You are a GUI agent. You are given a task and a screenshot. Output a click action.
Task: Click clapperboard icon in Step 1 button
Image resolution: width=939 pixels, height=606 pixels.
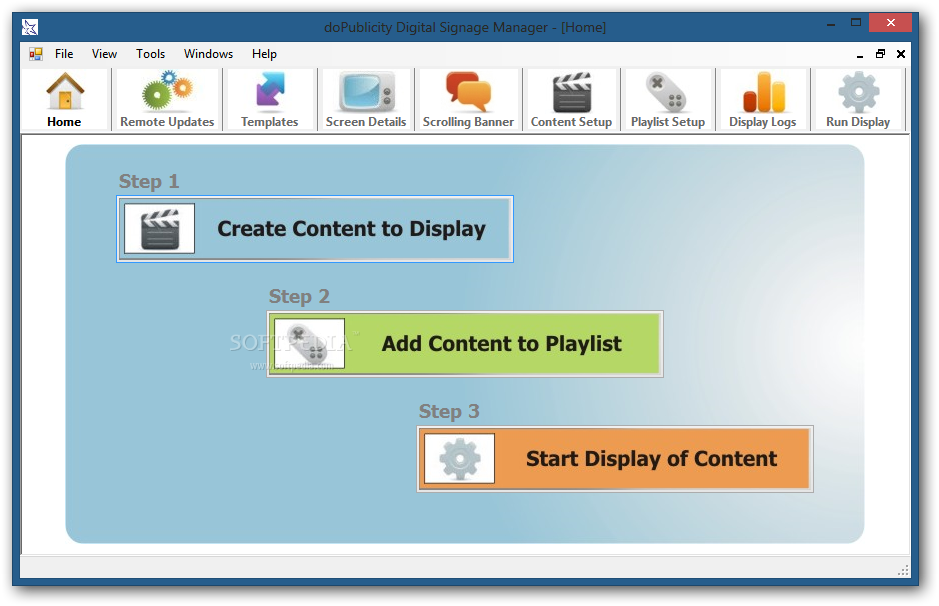159,229
